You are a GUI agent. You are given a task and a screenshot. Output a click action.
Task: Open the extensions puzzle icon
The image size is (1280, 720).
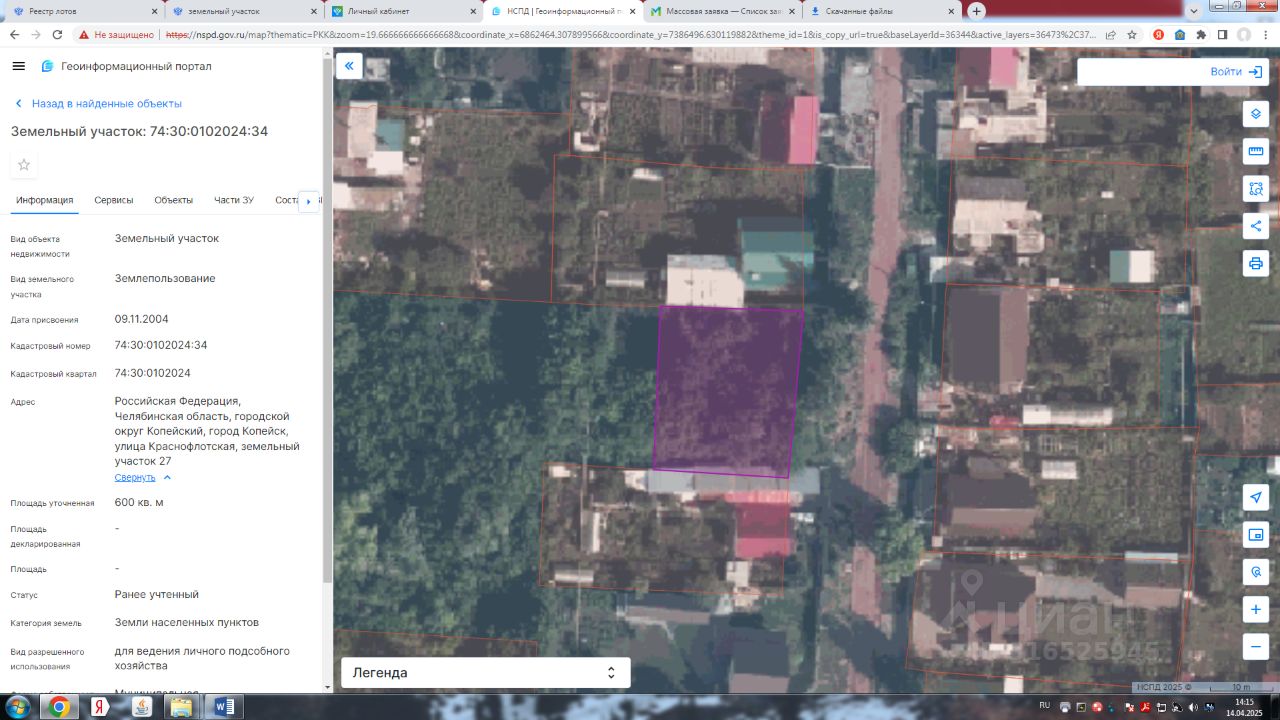pyautogui.click(x=1201, y=34)
